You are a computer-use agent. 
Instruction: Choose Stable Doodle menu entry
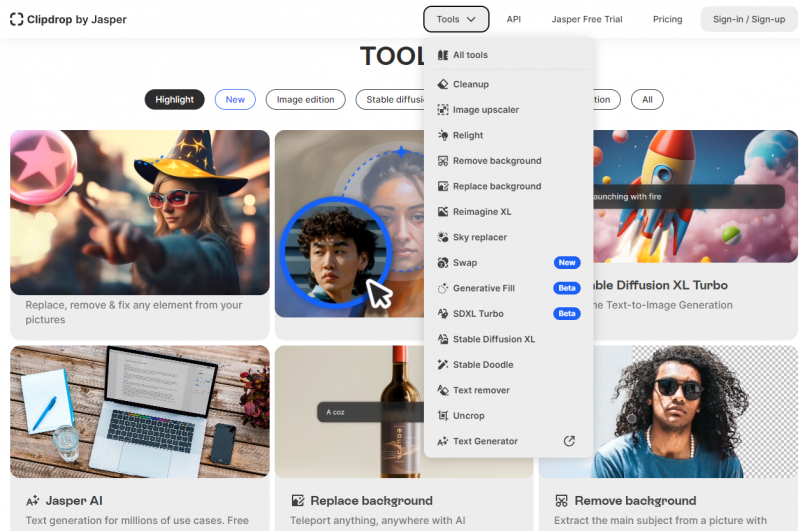tap(508, 365)
